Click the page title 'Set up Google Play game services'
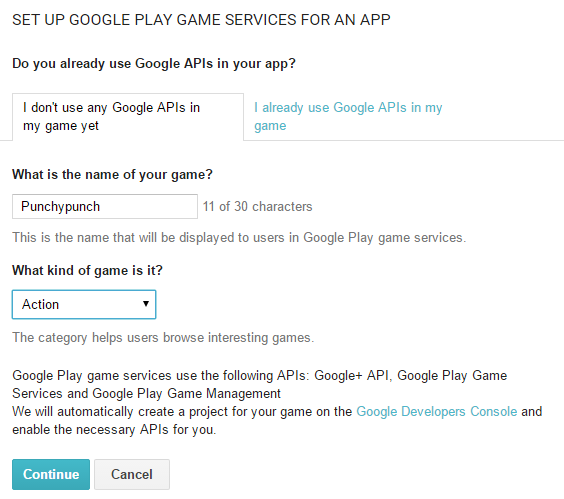 point(201,20)
